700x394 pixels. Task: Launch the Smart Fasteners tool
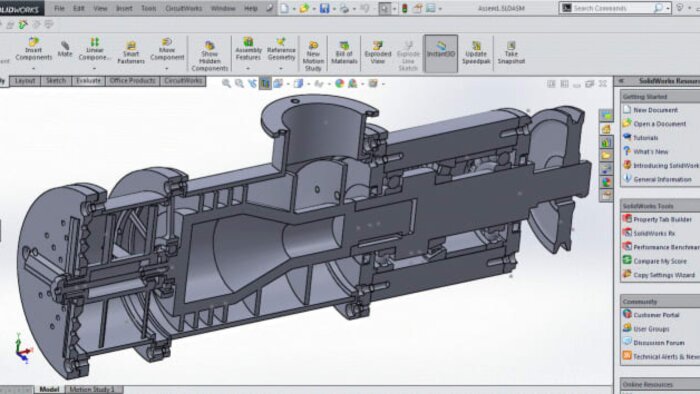(131, 53)
